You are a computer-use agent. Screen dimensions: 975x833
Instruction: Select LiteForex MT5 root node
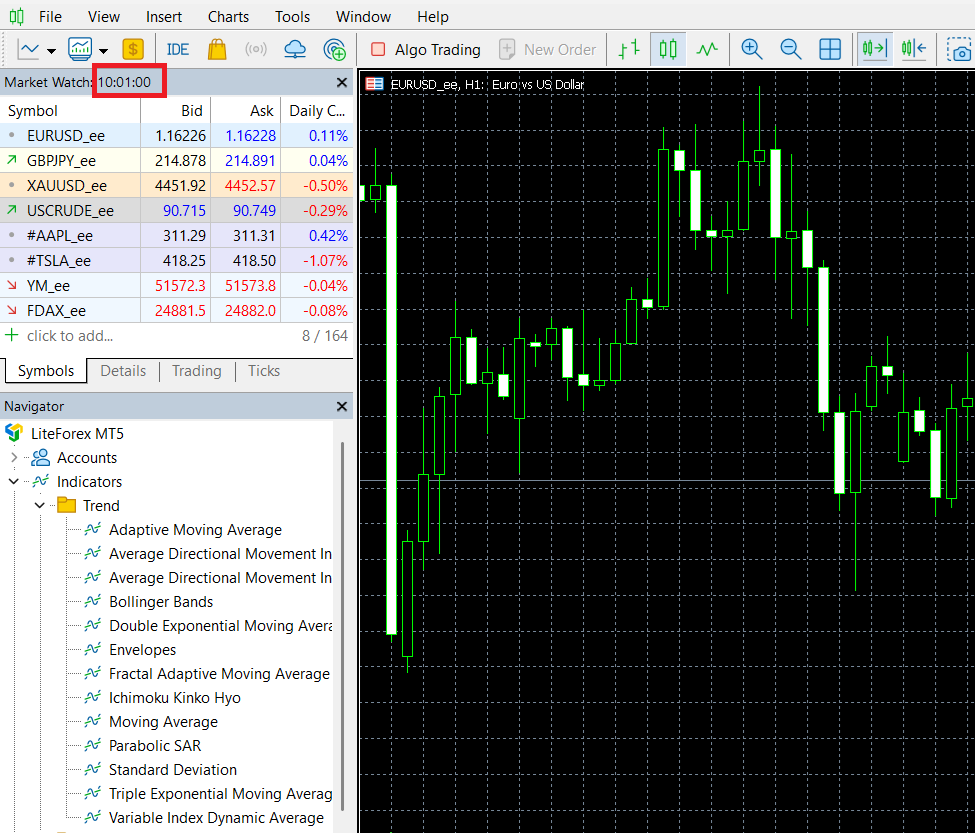pyautogui.click(x=77, y=433)
